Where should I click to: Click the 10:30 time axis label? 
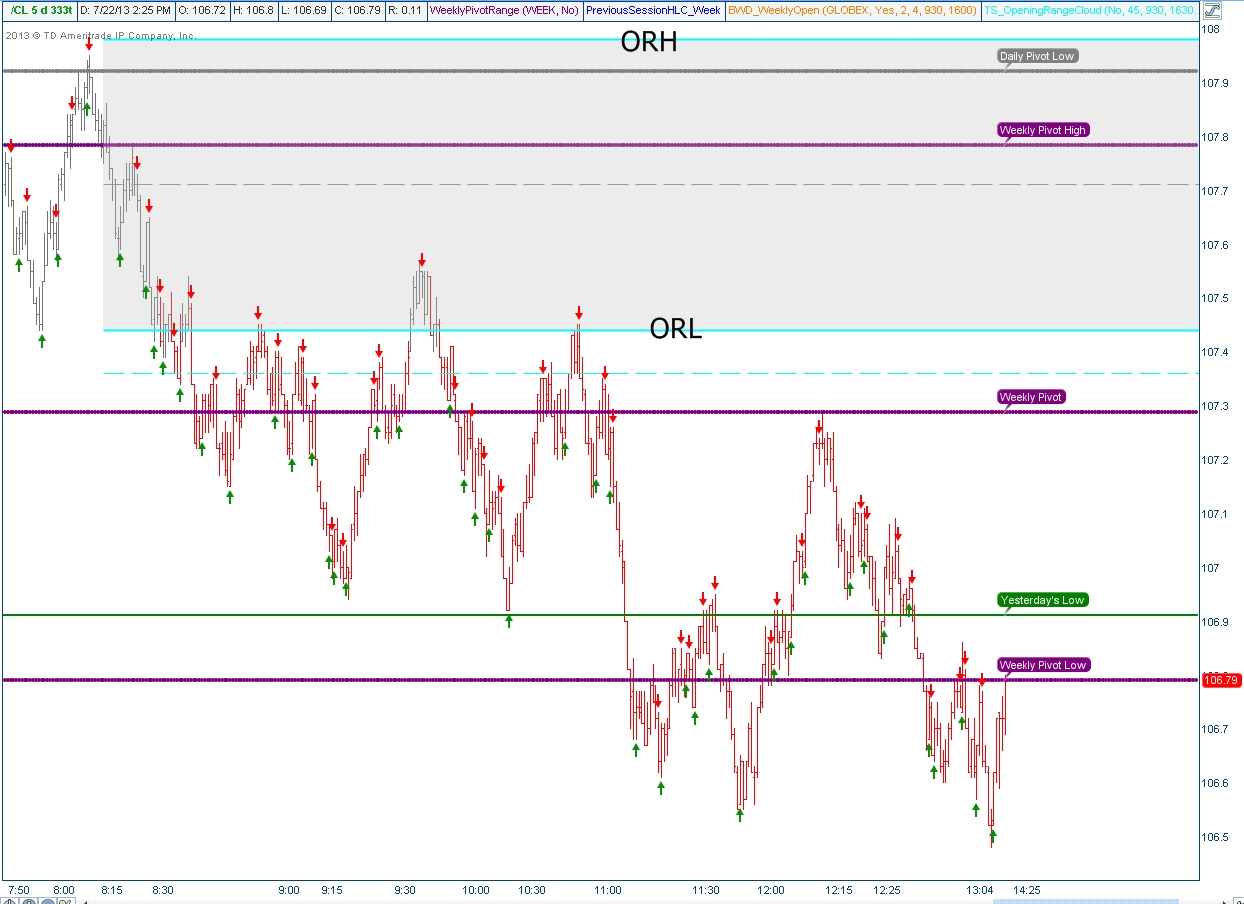[532, 890]
